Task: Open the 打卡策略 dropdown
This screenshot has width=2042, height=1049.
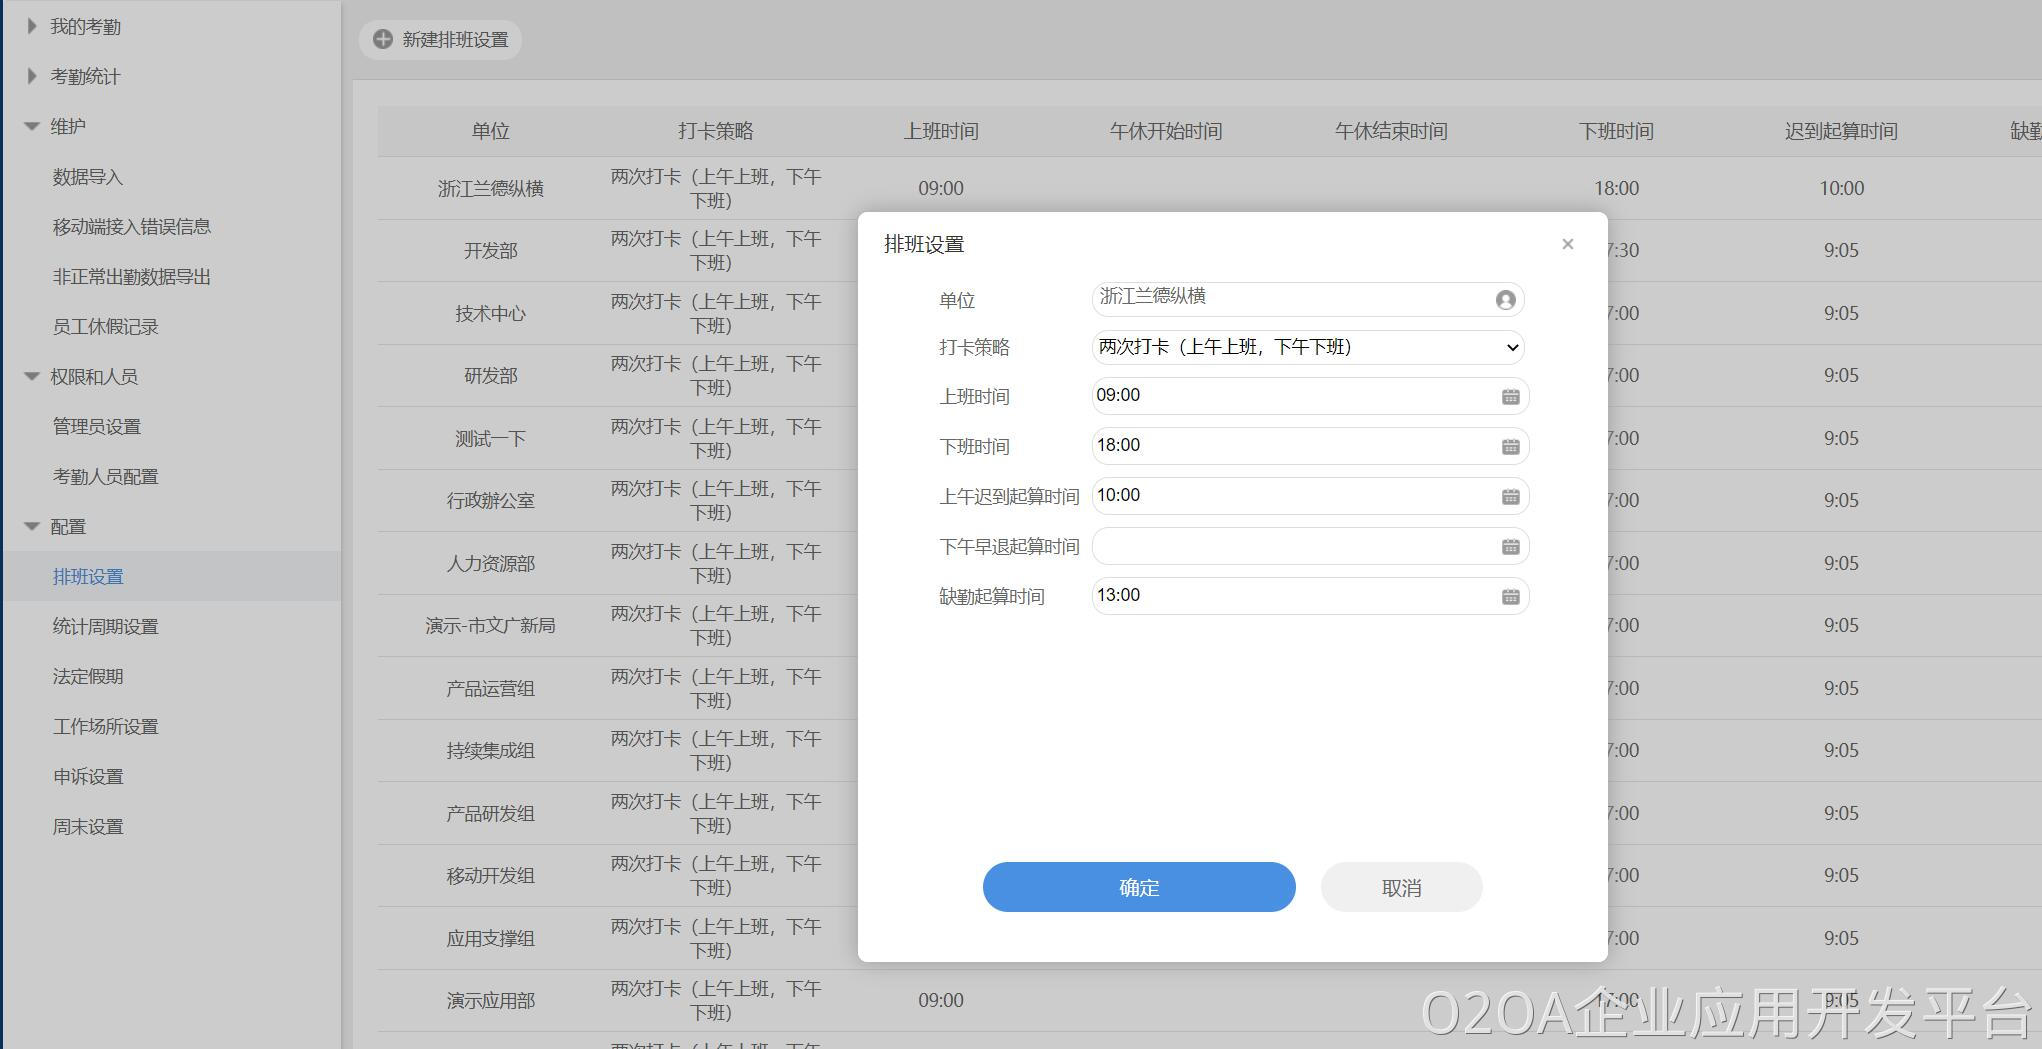Action: click(x=1307, y=347)
